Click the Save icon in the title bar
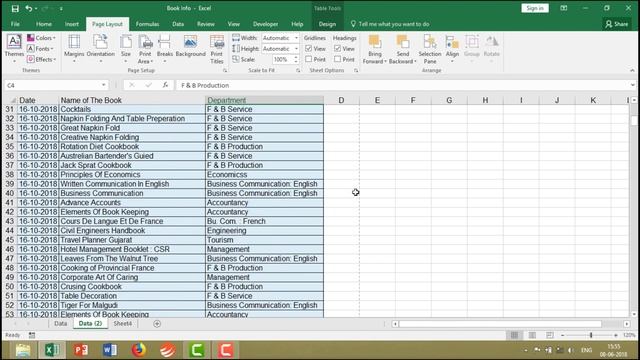This screenshot has height=360, width=640. (x=15, y=9)
